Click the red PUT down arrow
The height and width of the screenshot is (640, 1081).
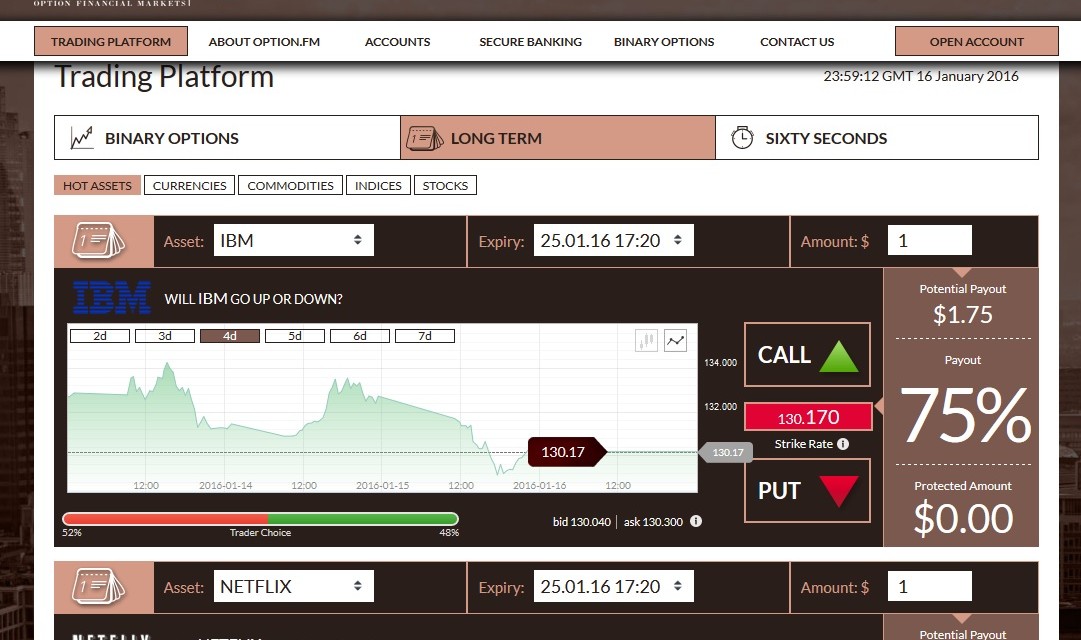coord(838,491)
